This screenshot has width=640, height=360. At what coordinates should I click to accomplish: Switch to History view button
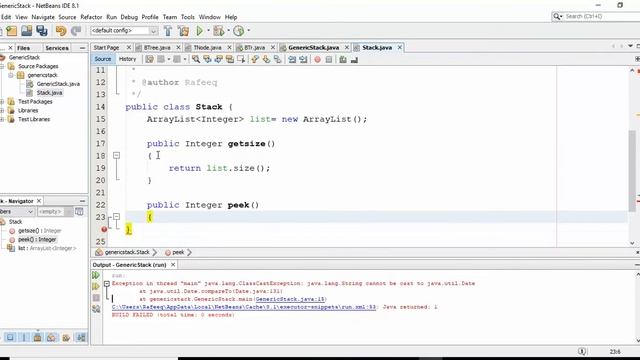pyautogui.click(x=127, y=59)
